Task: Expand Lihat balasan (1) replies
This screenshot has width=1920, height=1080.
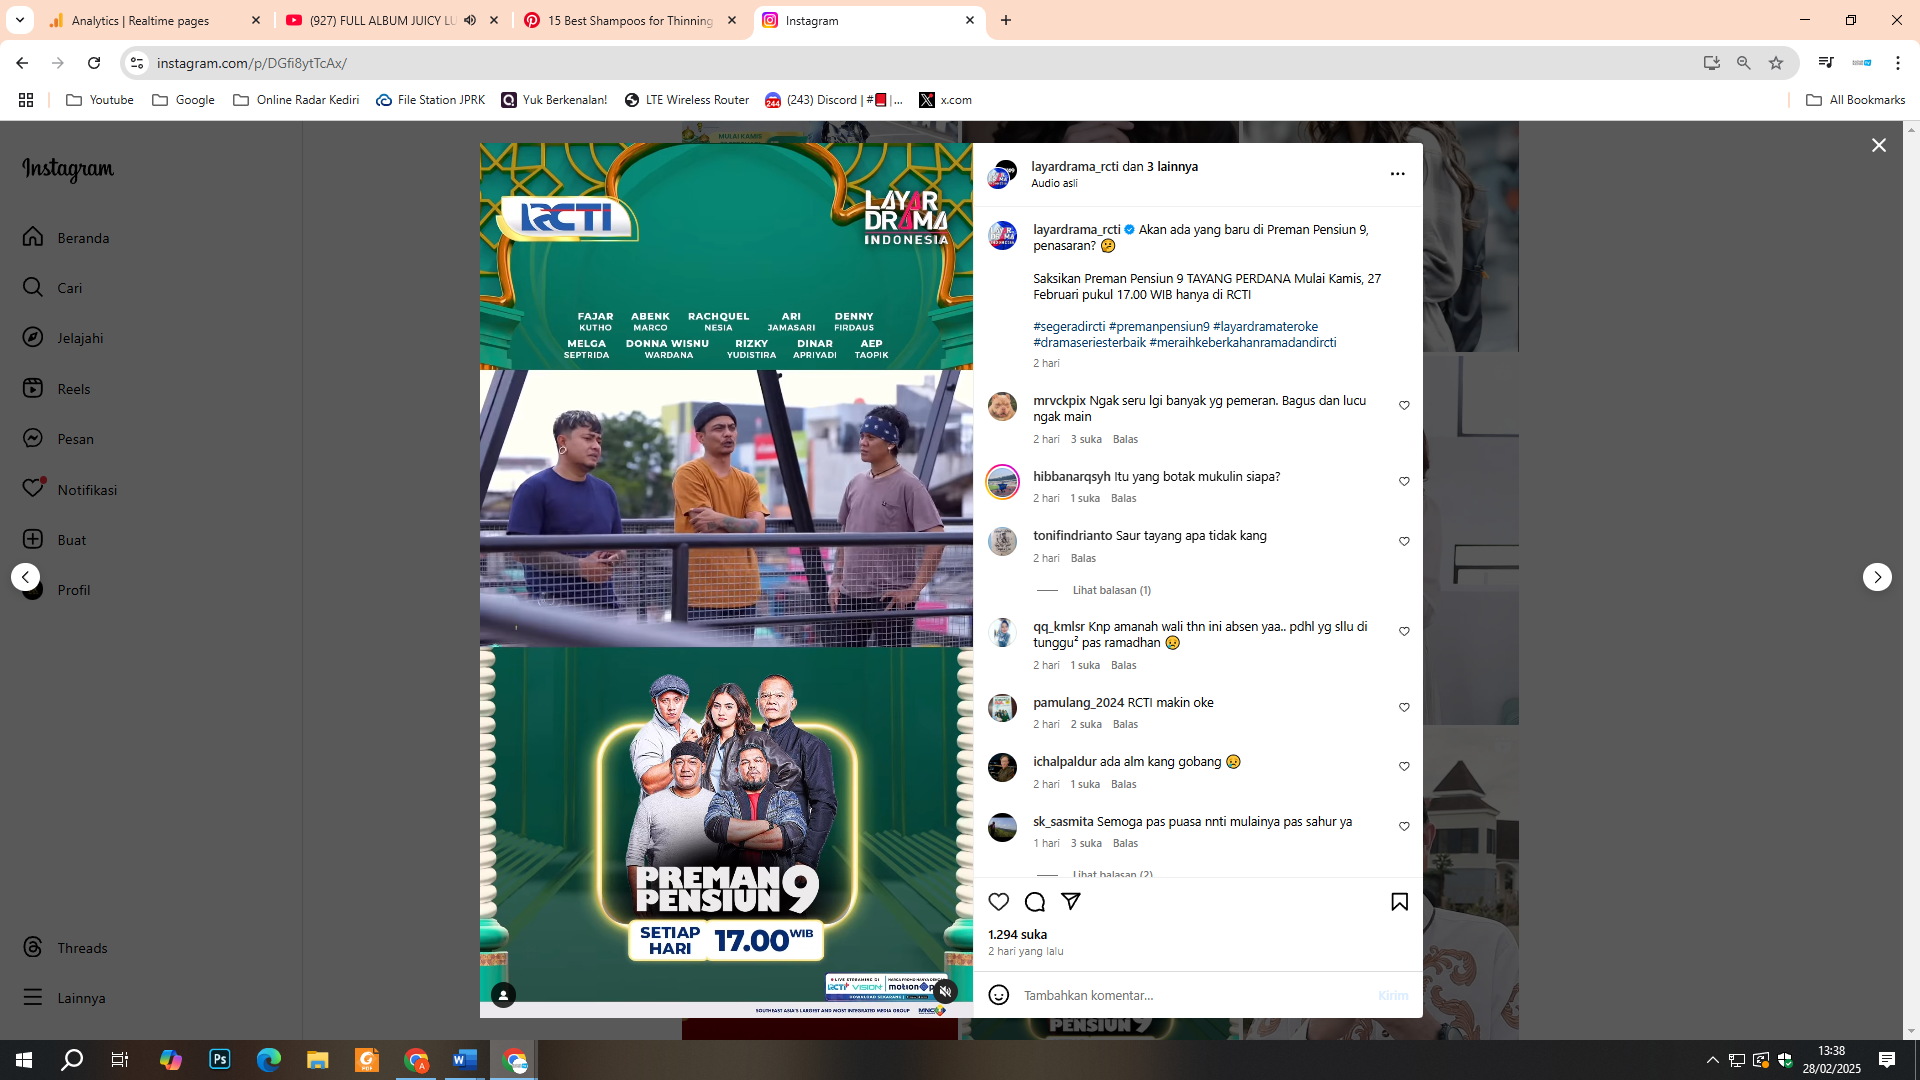Action: click(1111, 590)
